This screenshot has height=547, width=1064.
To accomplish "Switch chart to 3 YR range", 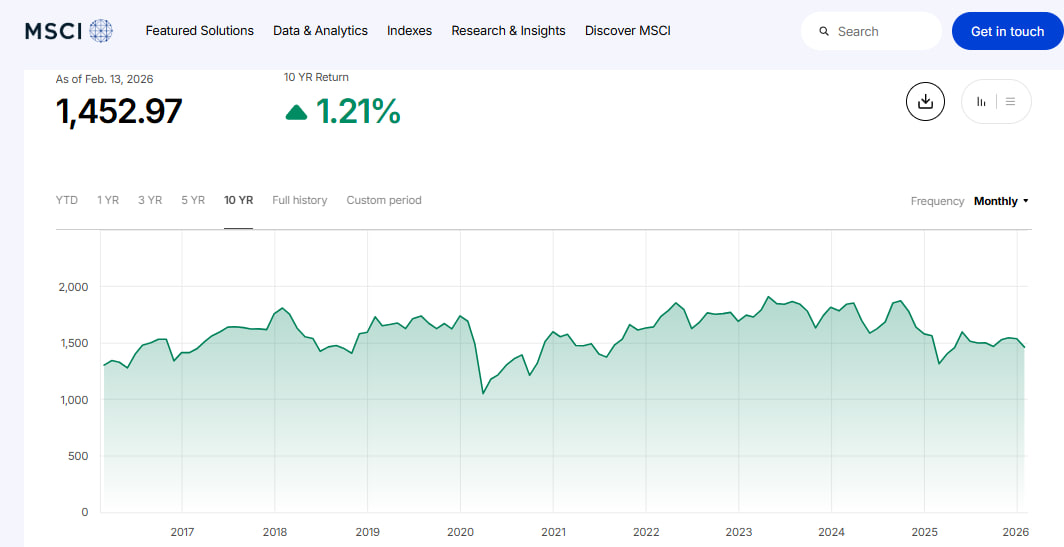I will (x=150, y=200).
